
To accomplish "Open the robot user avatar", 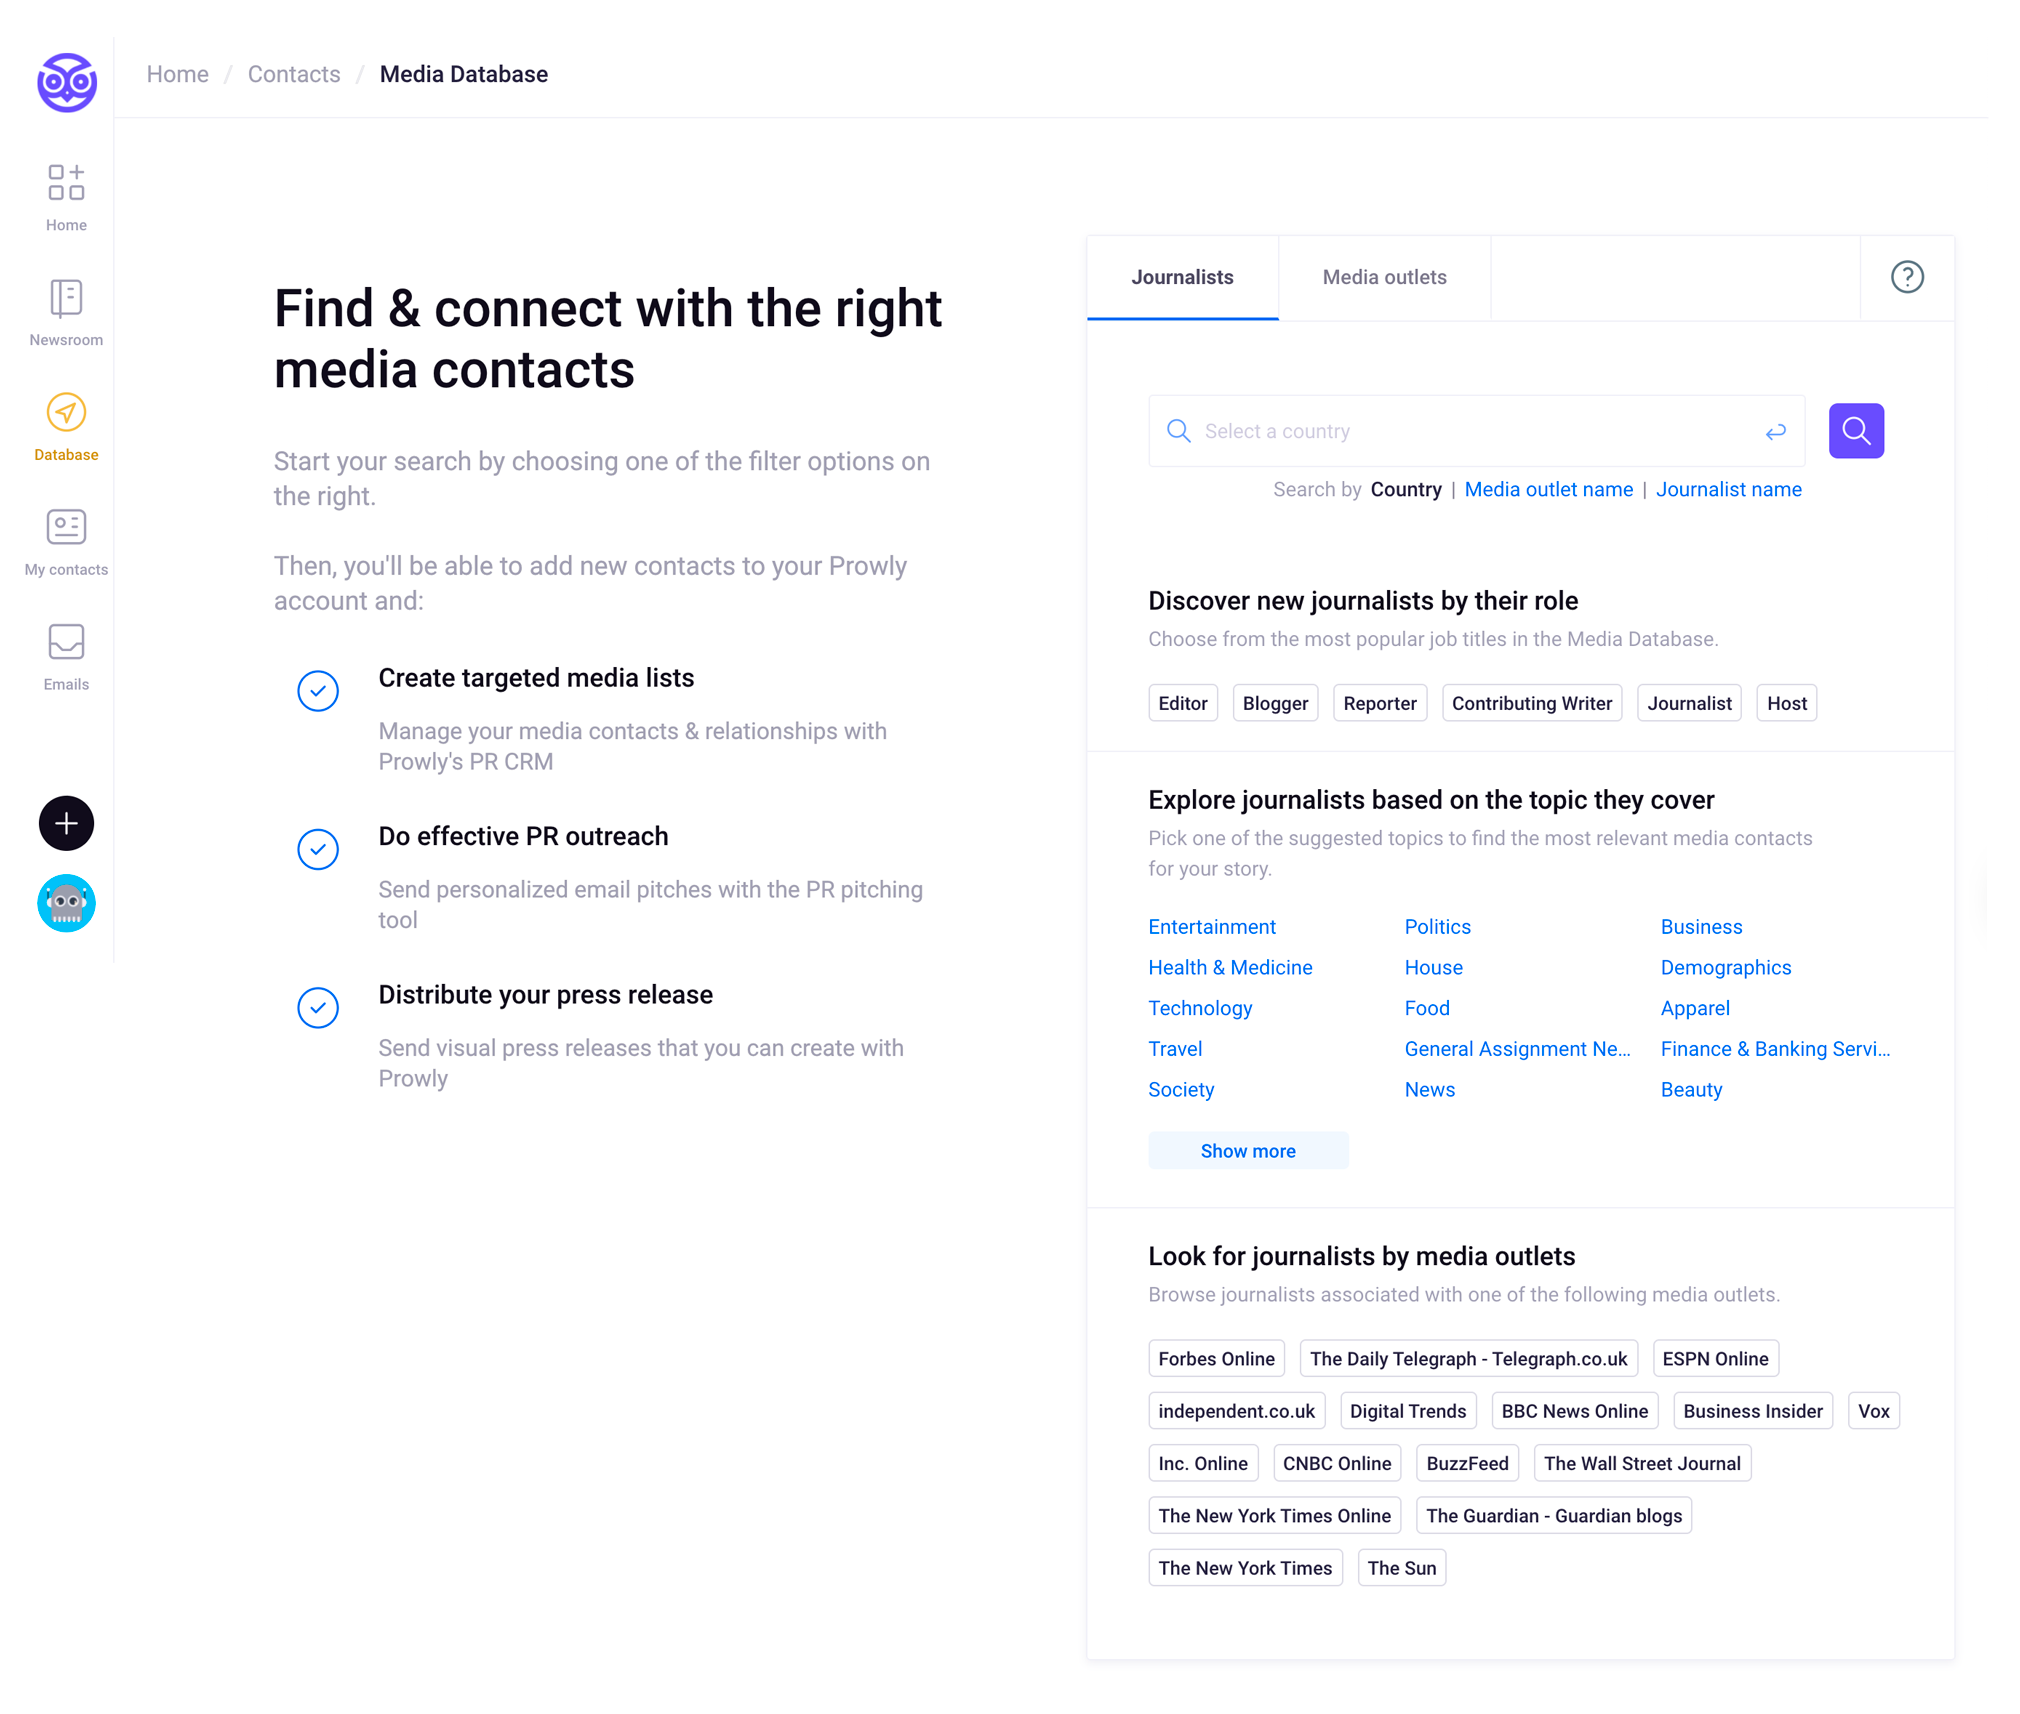I will [x=66, y=903].
